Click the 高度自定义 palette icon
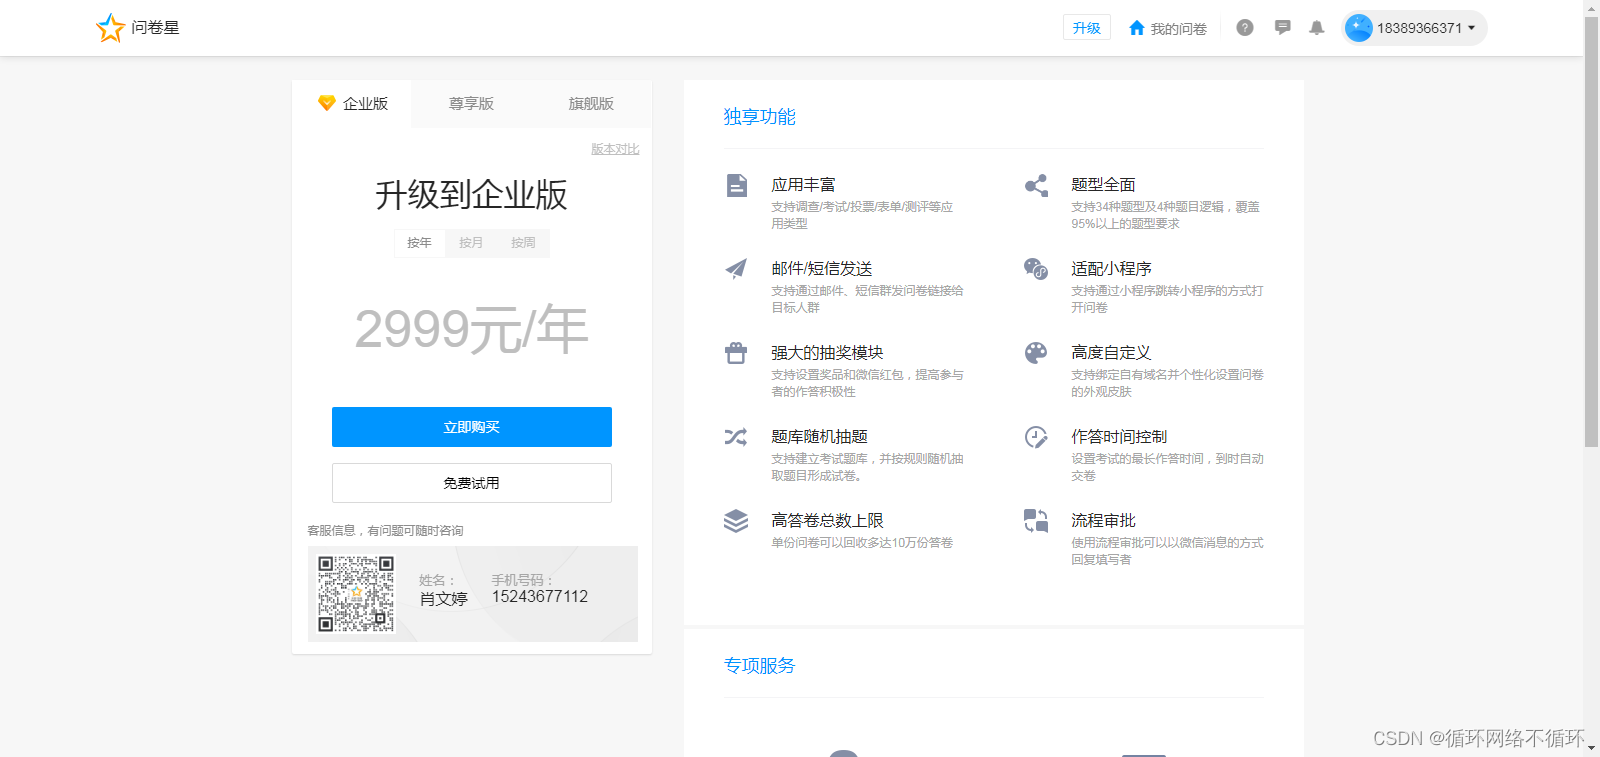 coord(1036,352)
